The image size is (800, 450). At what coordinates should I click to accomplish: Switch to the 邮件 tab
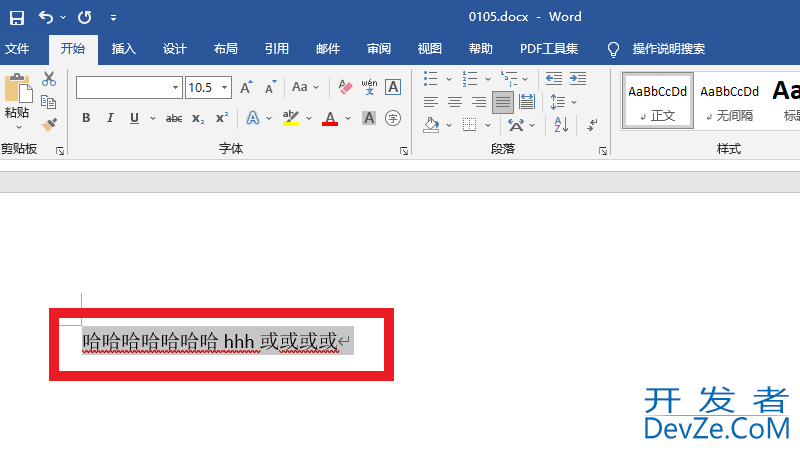pos(328,49)
